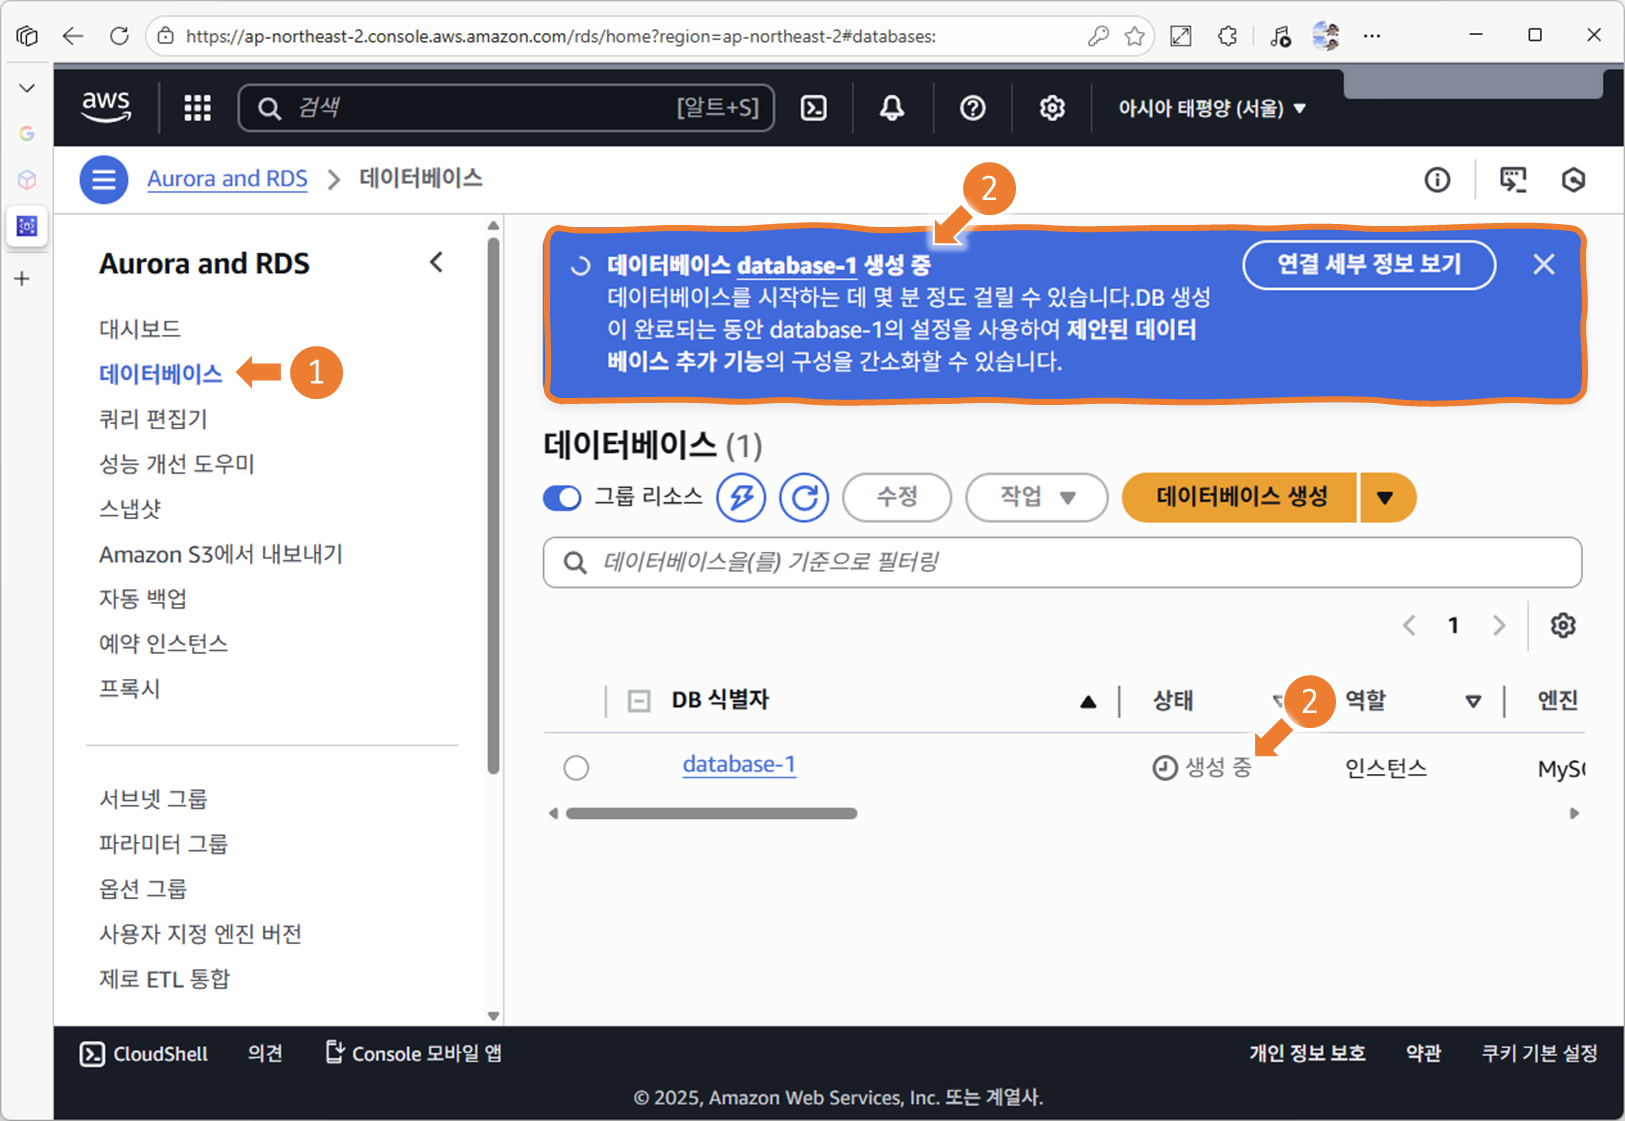The height and width of the screenshot is (1121, 1625).
Task: Click the AWS top search box
Action: coord(506,107)
